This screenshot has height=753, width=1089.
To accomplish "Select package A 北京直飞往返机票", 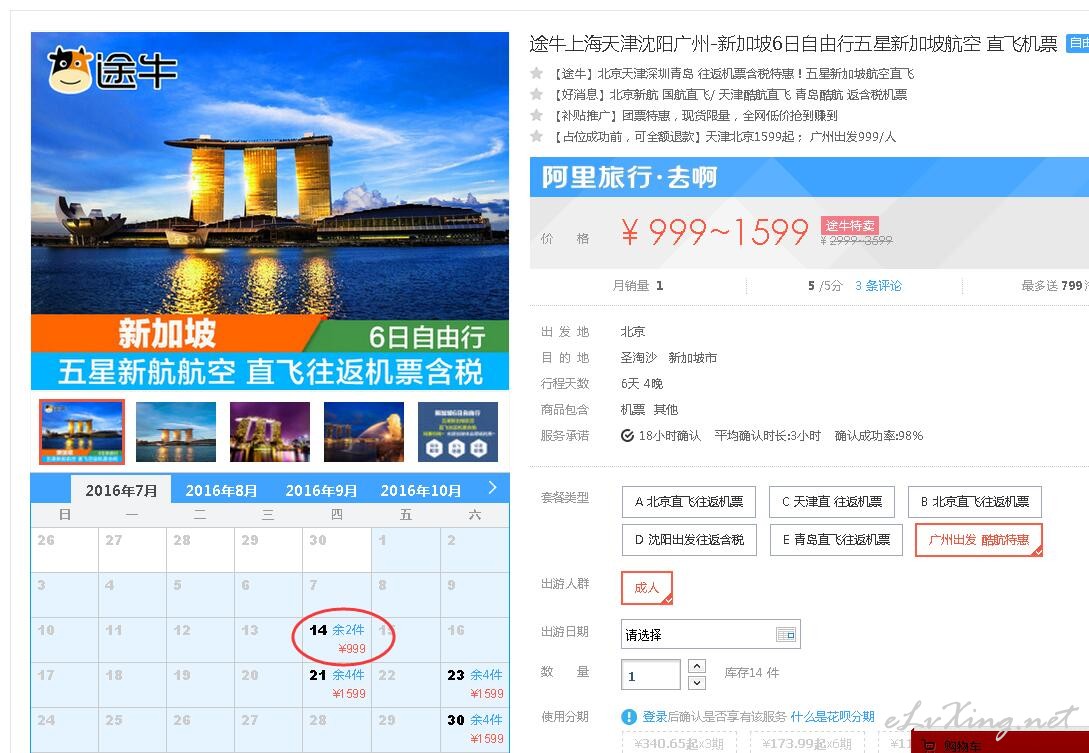I will pyautogui.click(x=688, y=502).
